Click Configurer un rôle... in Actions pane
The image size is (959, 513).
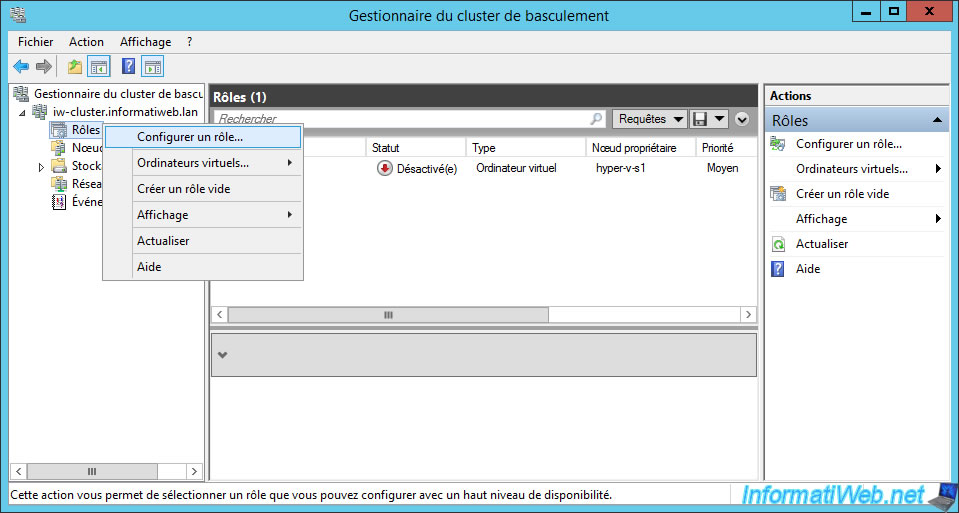tap(848, 144)
